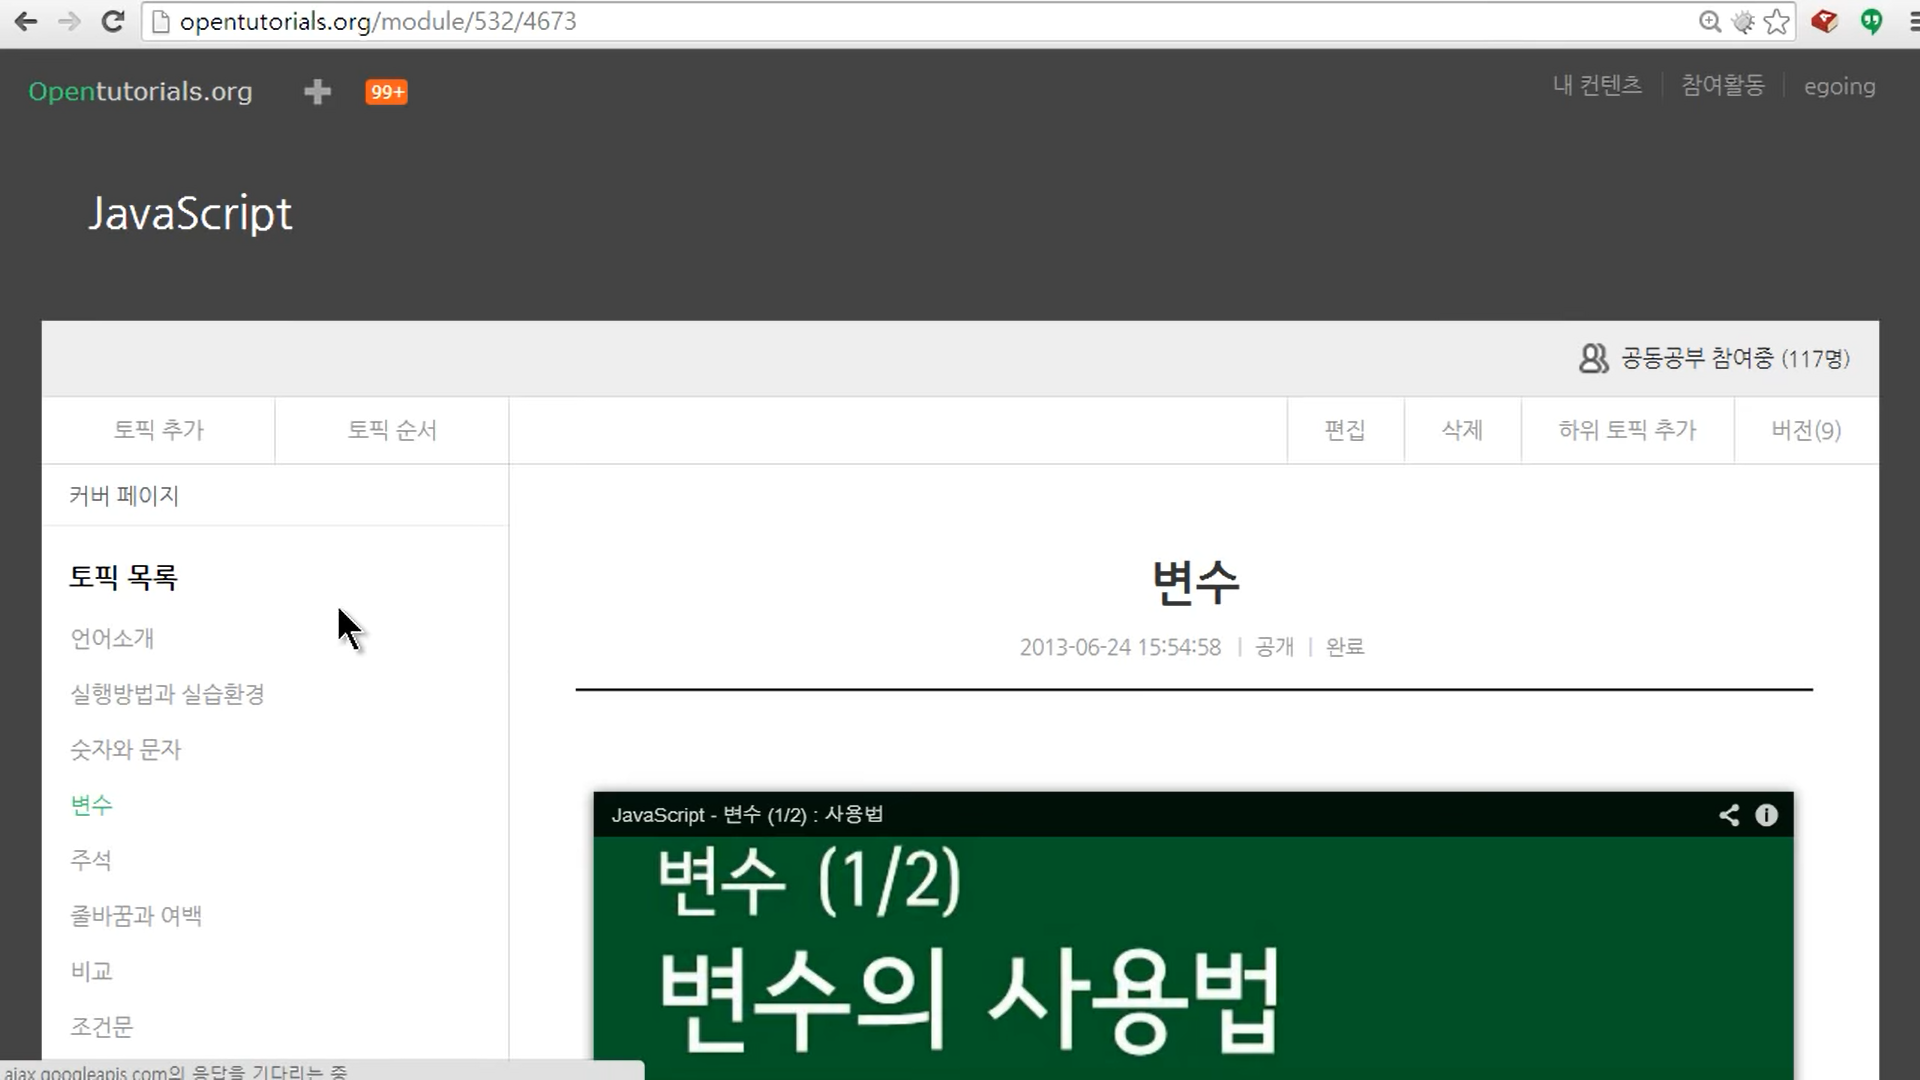Open the egoing user menu
The height and width of the screenshot is (1080, 1920).
[1839, 87]
